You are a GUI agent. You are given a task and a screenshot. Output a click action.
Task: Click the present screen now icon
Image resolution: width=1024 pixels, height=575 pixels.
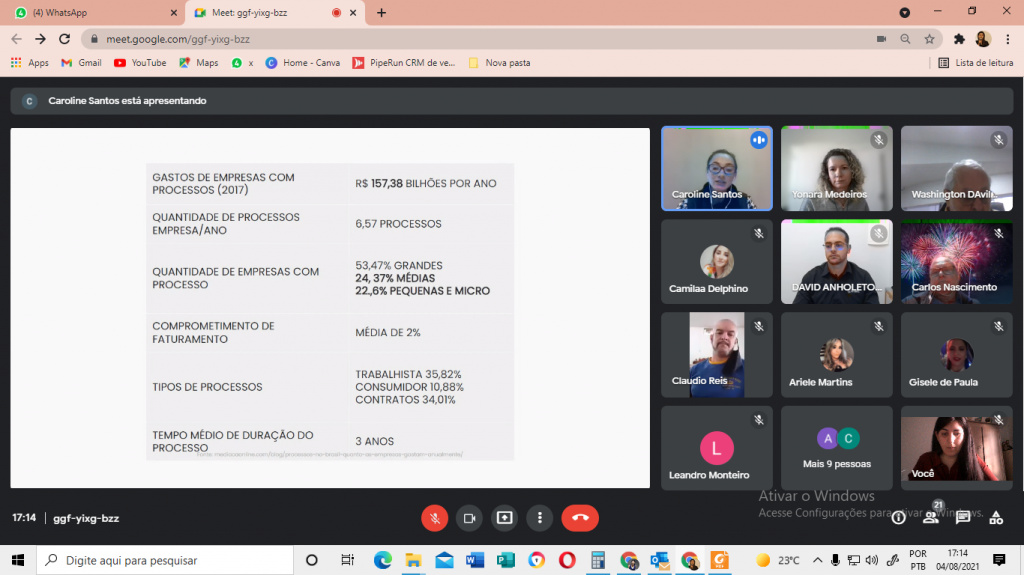(505, 518)
